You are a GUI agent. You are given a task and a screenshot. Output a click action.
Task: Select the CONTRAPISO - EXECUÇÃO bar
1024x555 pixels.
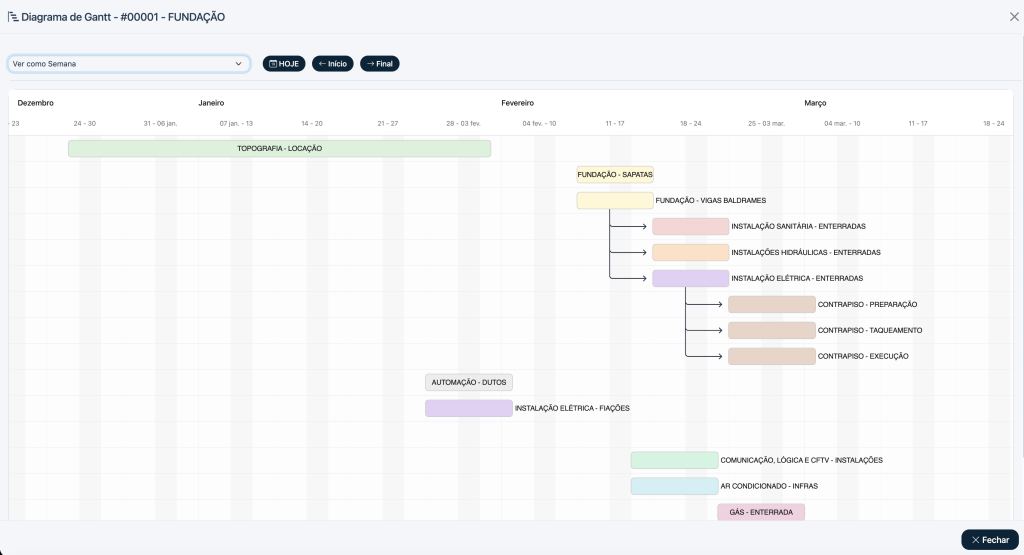click(772, 356)
